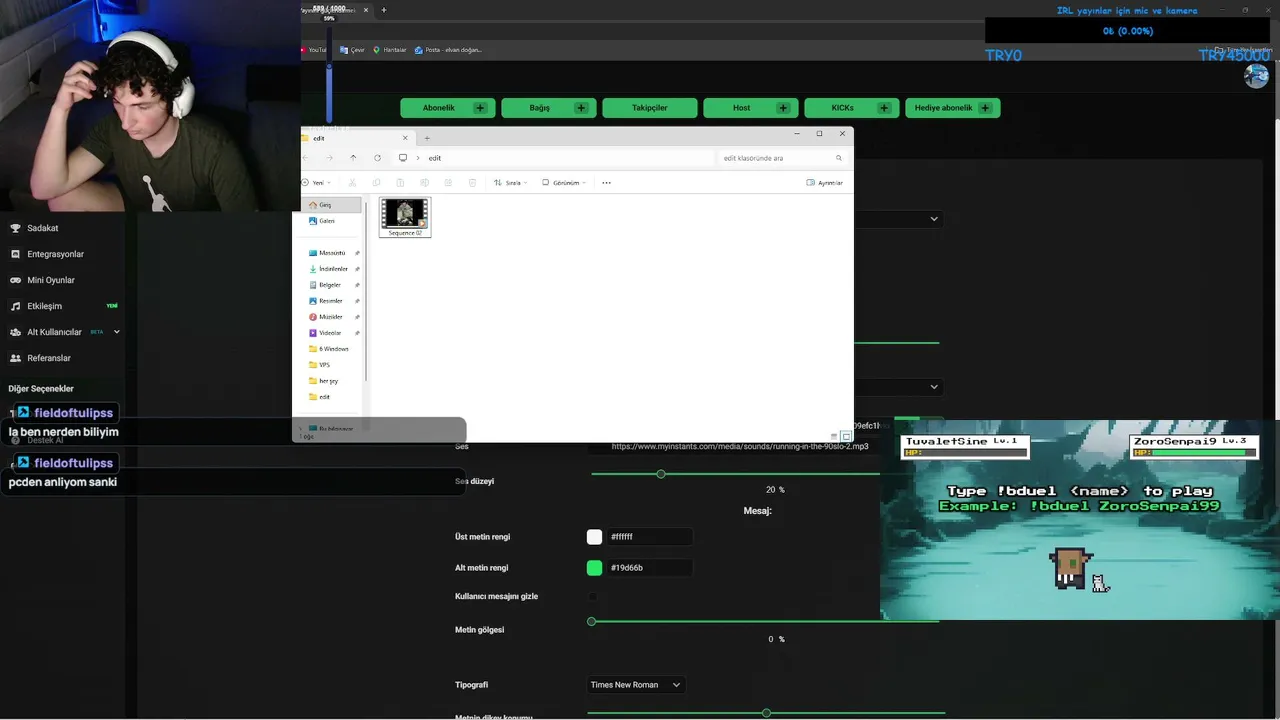Click the Etkileşim music note icon

pos(15,306)
